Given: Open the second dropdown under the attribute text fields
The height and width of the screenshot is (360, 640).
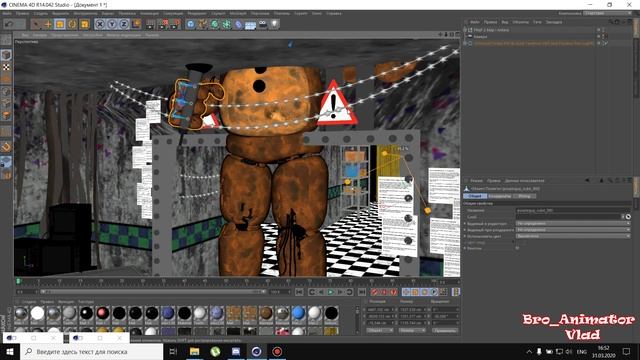Looking at the screenshot, I should click(x=573, y=230).
